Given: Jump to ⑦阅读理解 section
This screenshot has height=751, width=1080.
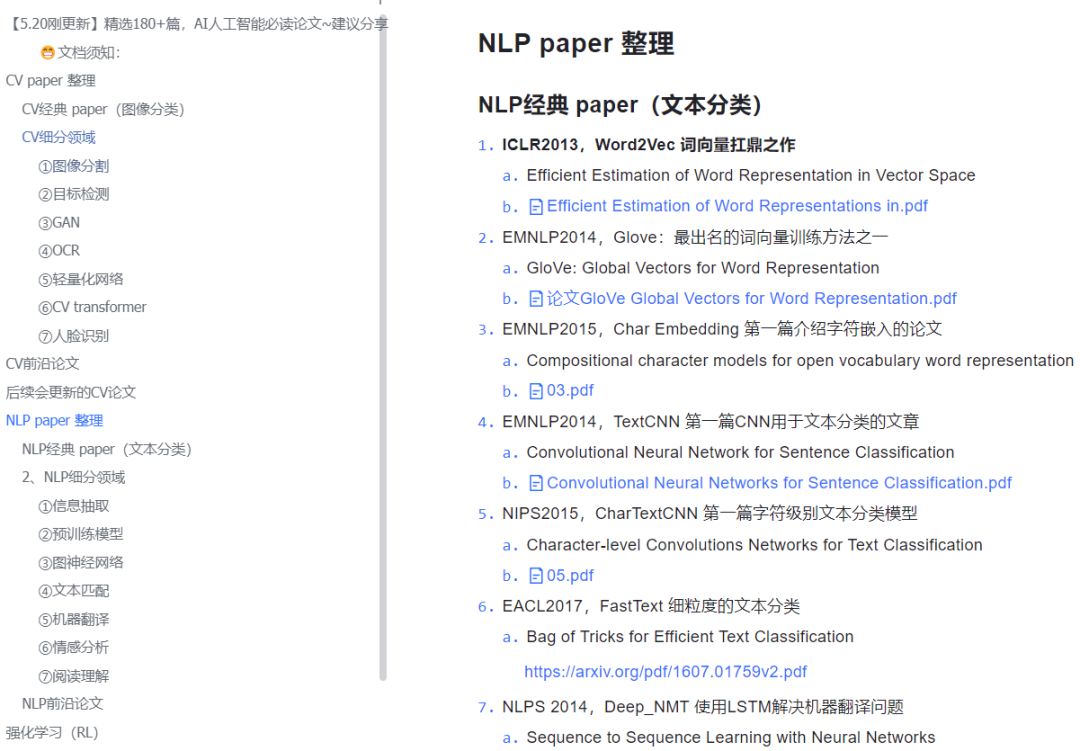Looking at the screenshot, I should (74, 677).
